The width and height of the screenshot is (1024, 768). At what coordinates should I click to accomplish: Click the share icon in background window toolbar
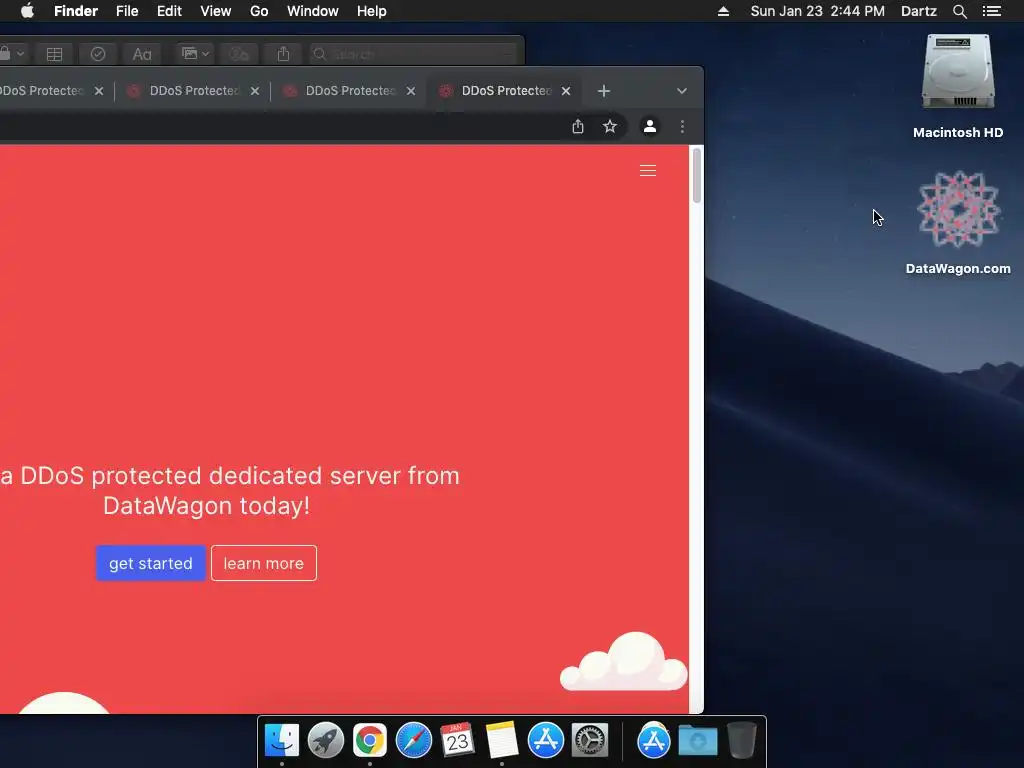283,54
